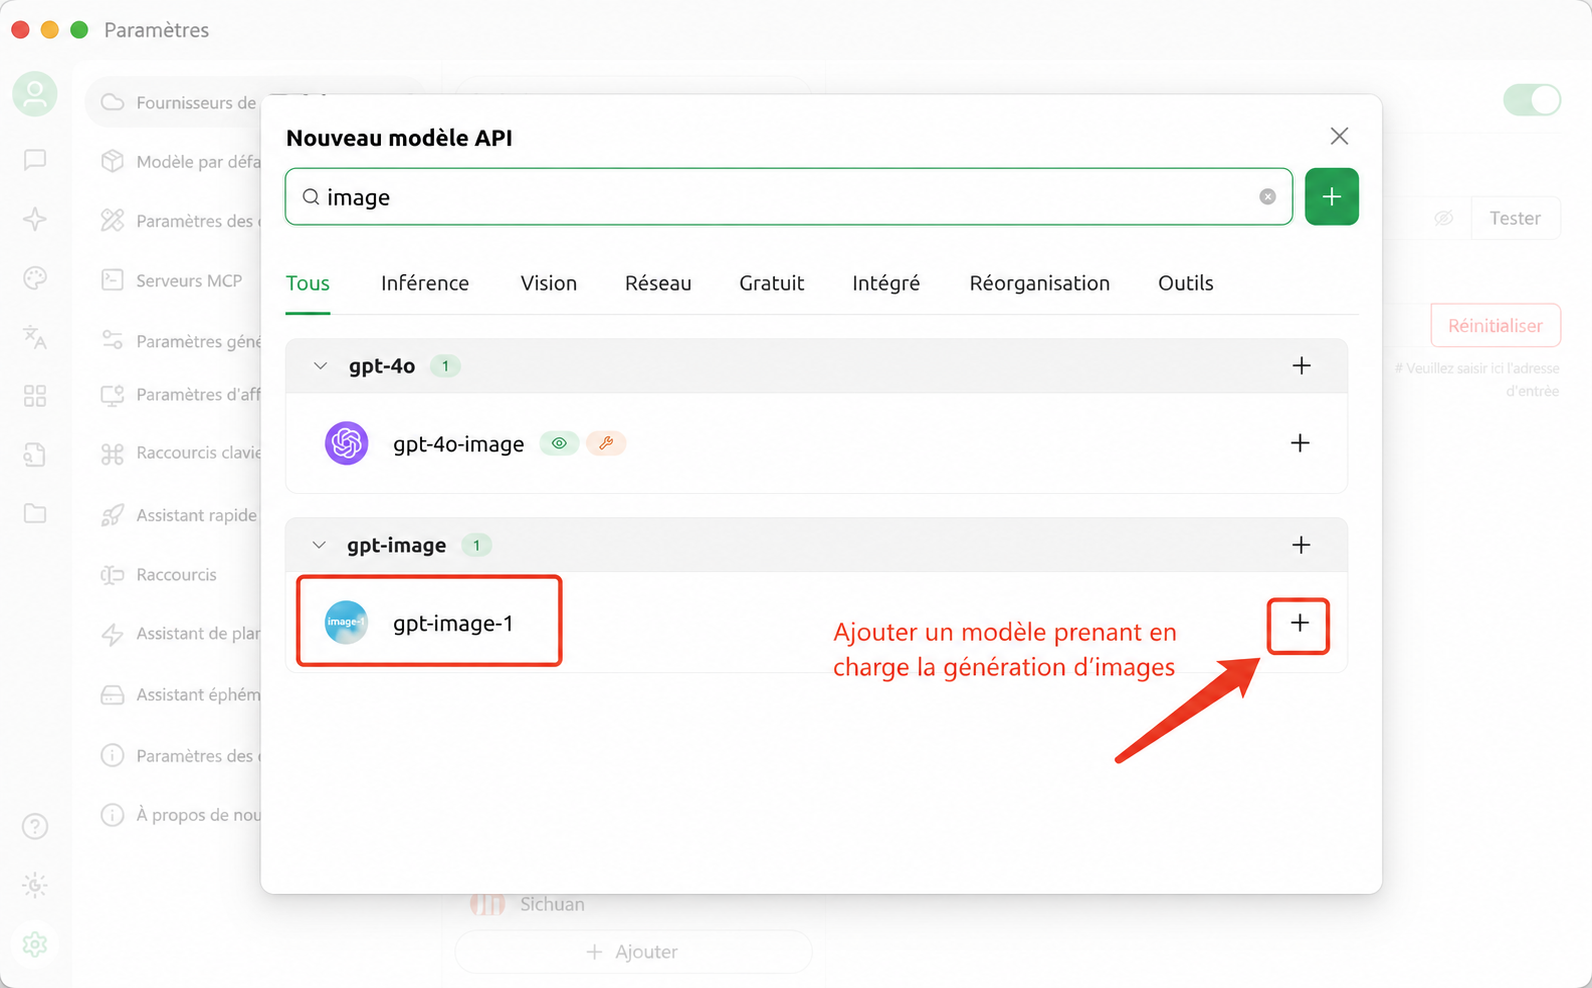
Task: Click the settings gear icon in sidebar
Action: pyautogui.click(x=35, y=944)
